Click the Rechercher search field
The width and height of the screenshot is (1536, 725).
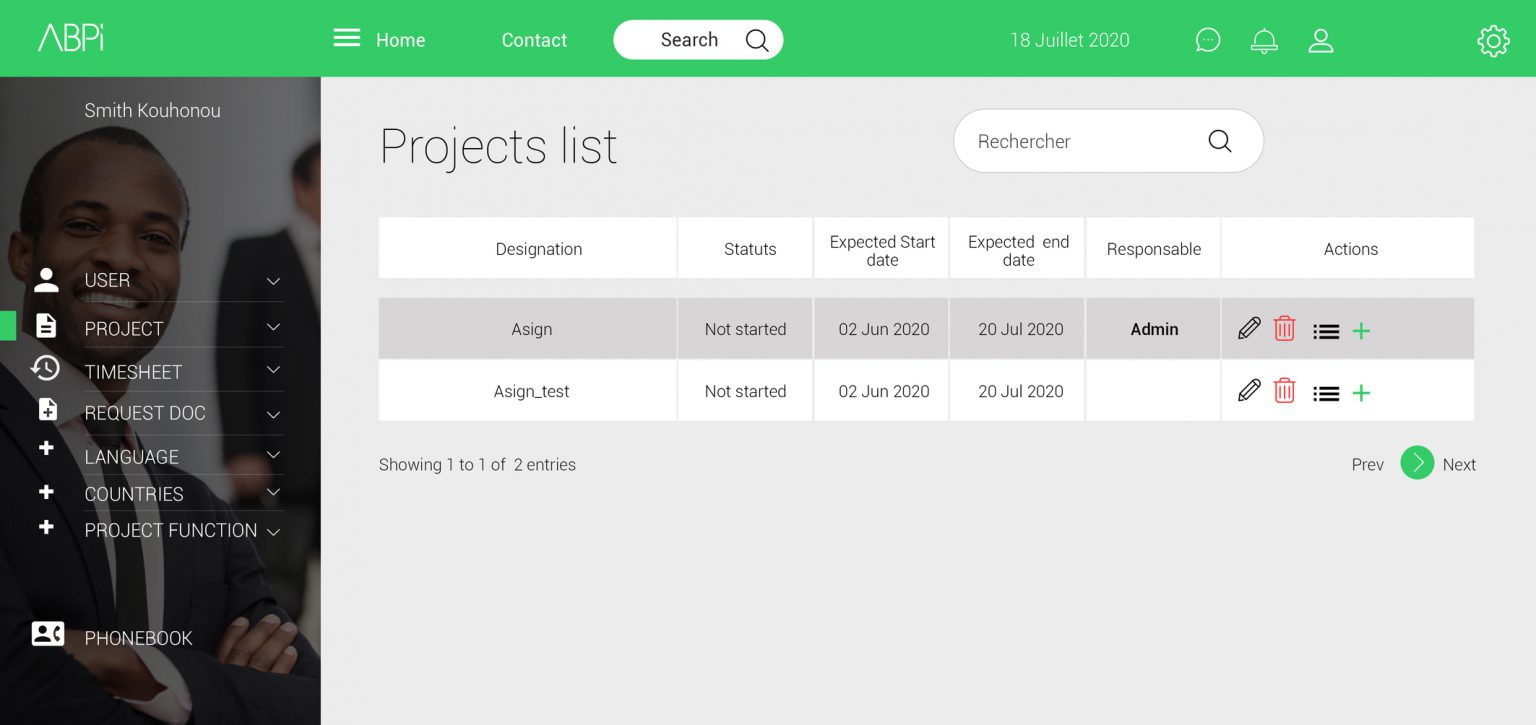[1080, 141]
